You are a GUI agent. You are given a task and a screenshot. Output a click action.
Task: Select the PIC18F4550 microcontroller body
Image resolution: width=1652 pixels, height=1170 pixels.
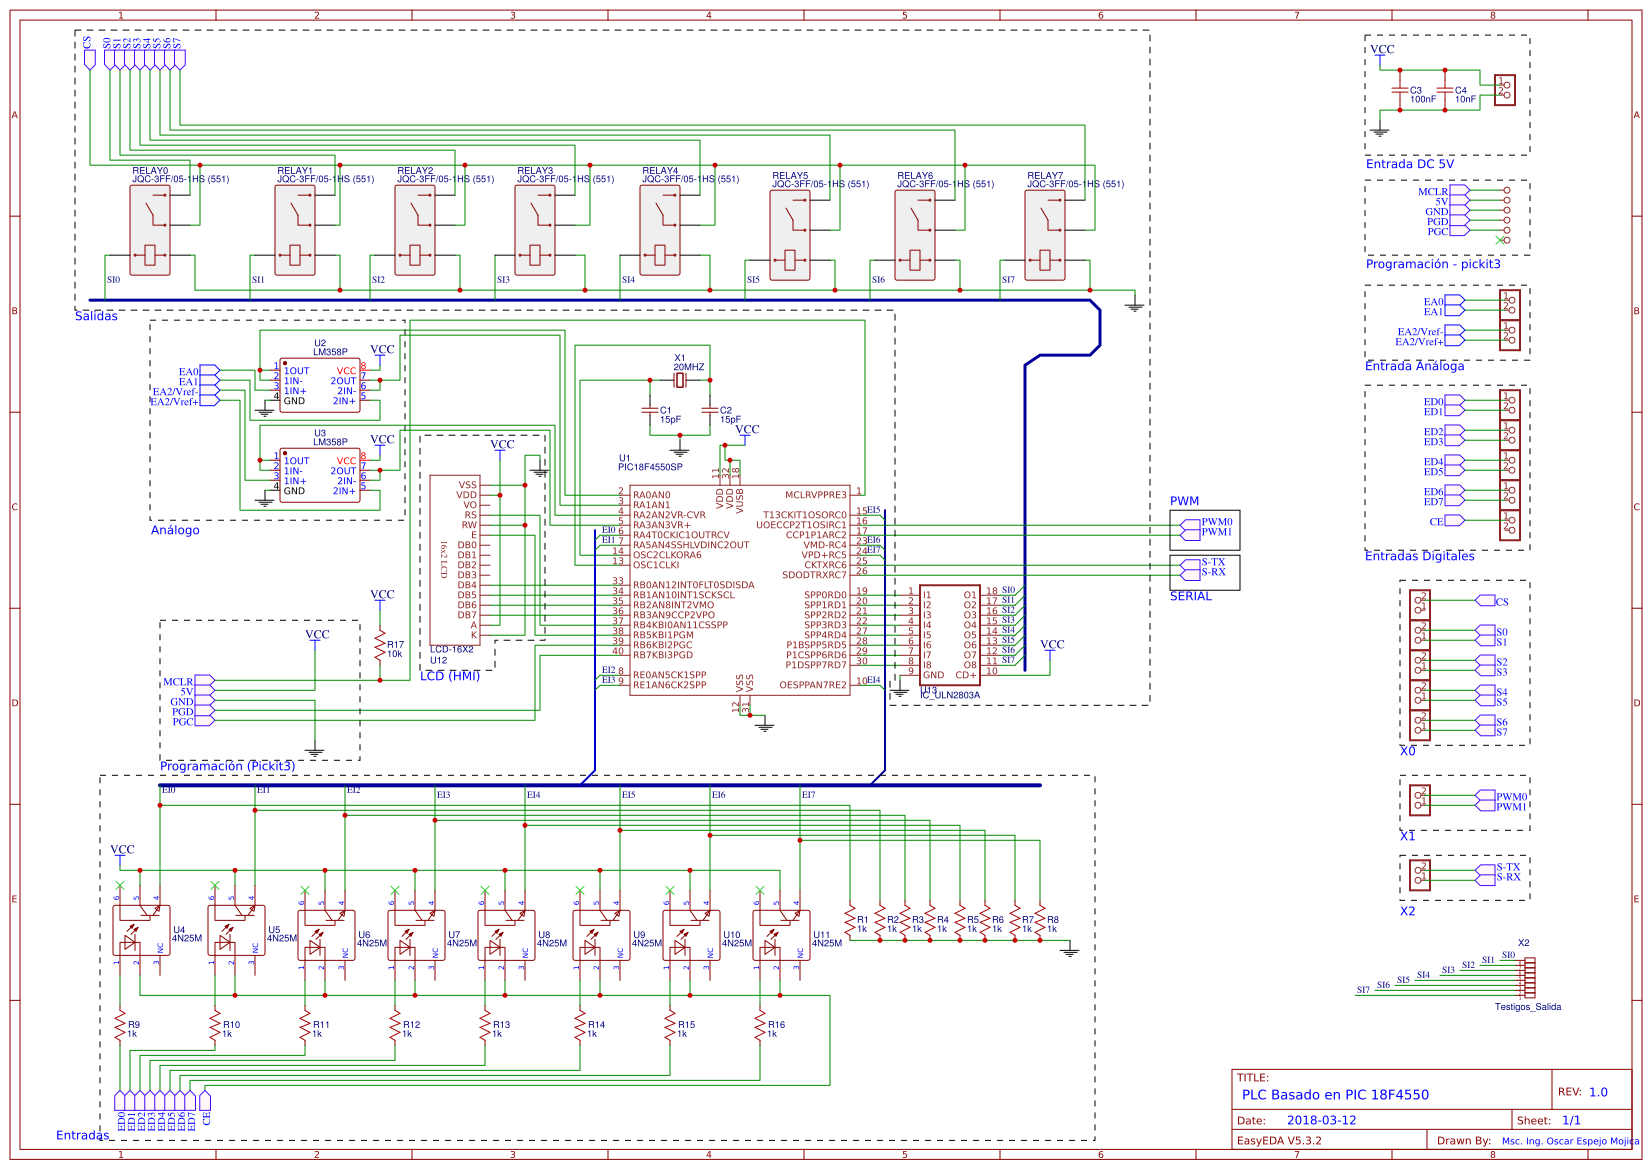click(740, 590)
